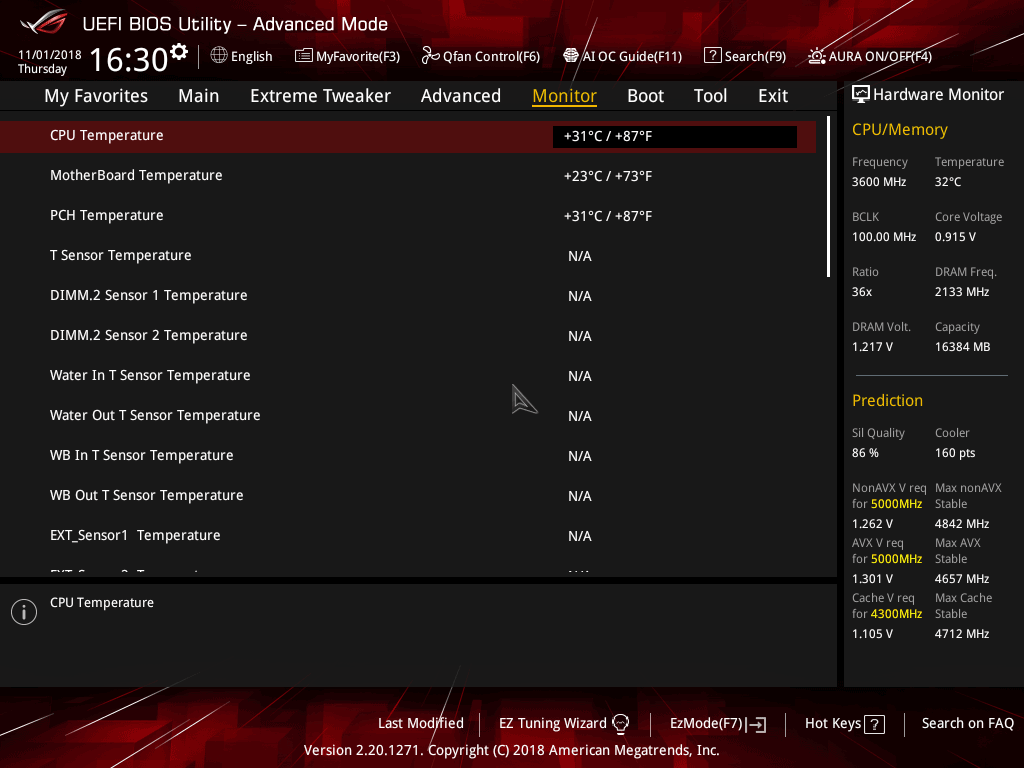
Task: Switch to EzMode(F7)
Action: pyautogui.click(x=718, y=724)
